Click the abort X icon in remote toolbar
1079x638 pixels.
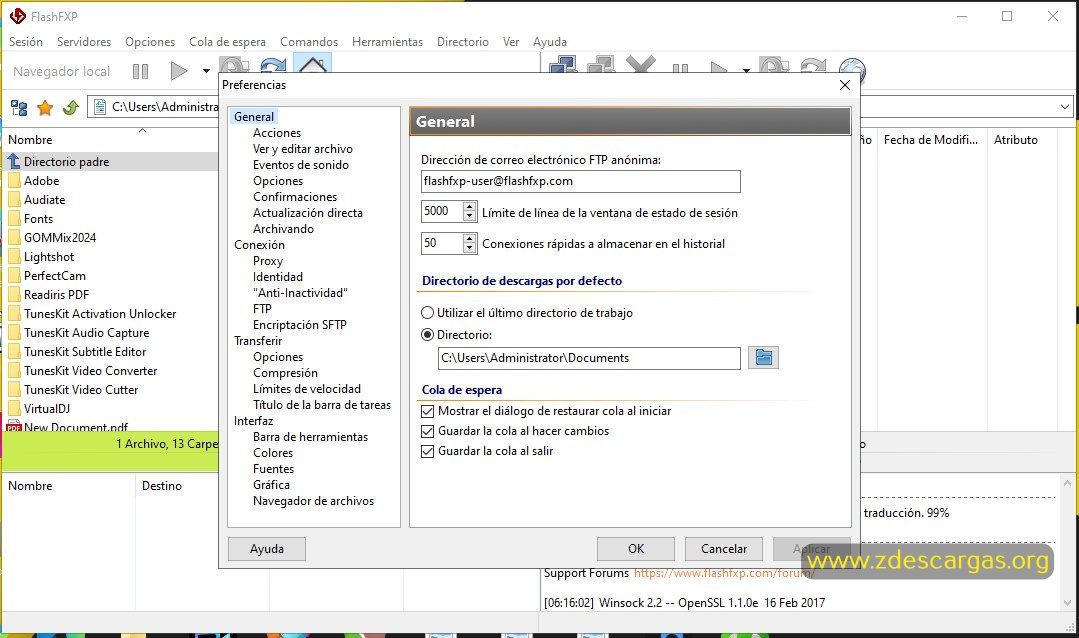(x=641, y=65)
